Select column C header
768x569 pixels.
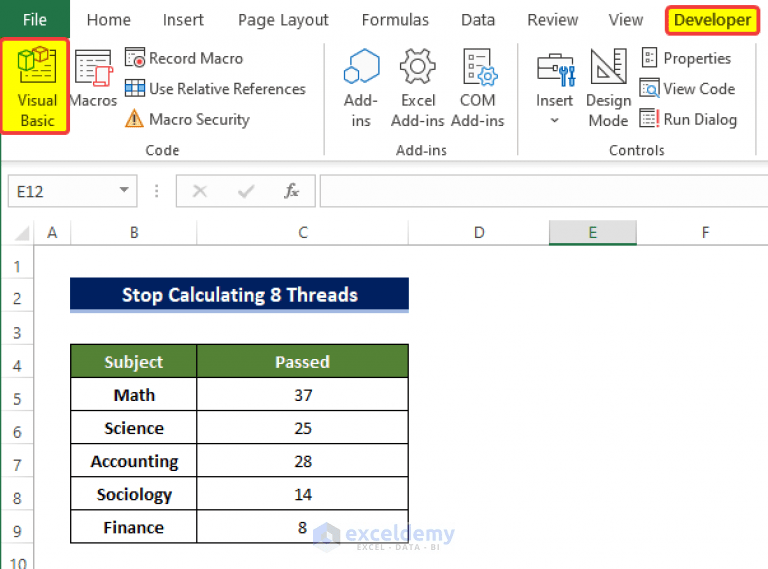pos(303,233)
